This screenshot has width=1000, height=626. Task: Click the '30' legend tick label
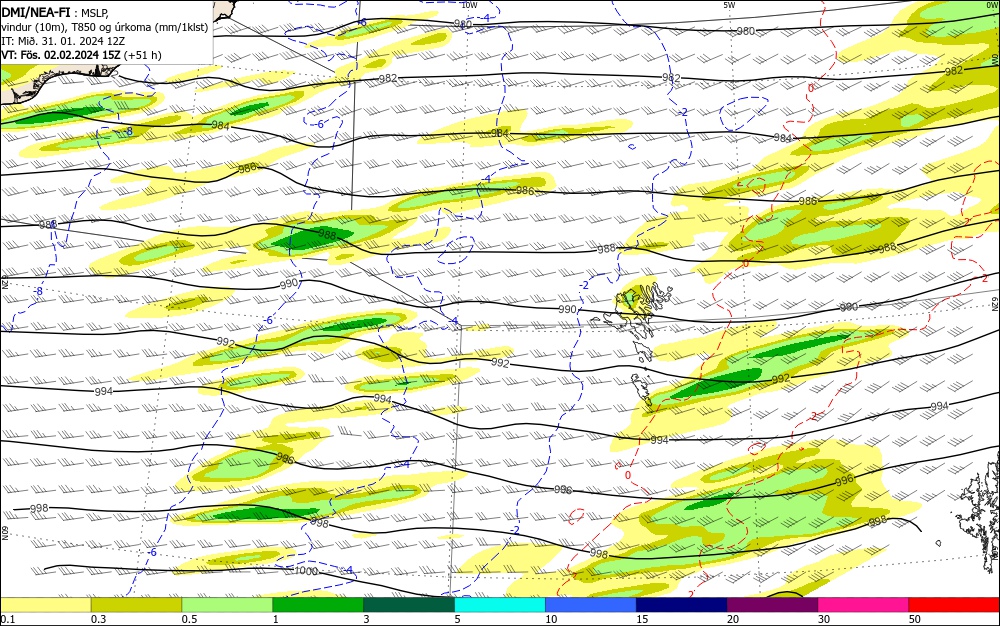point(824,619)
